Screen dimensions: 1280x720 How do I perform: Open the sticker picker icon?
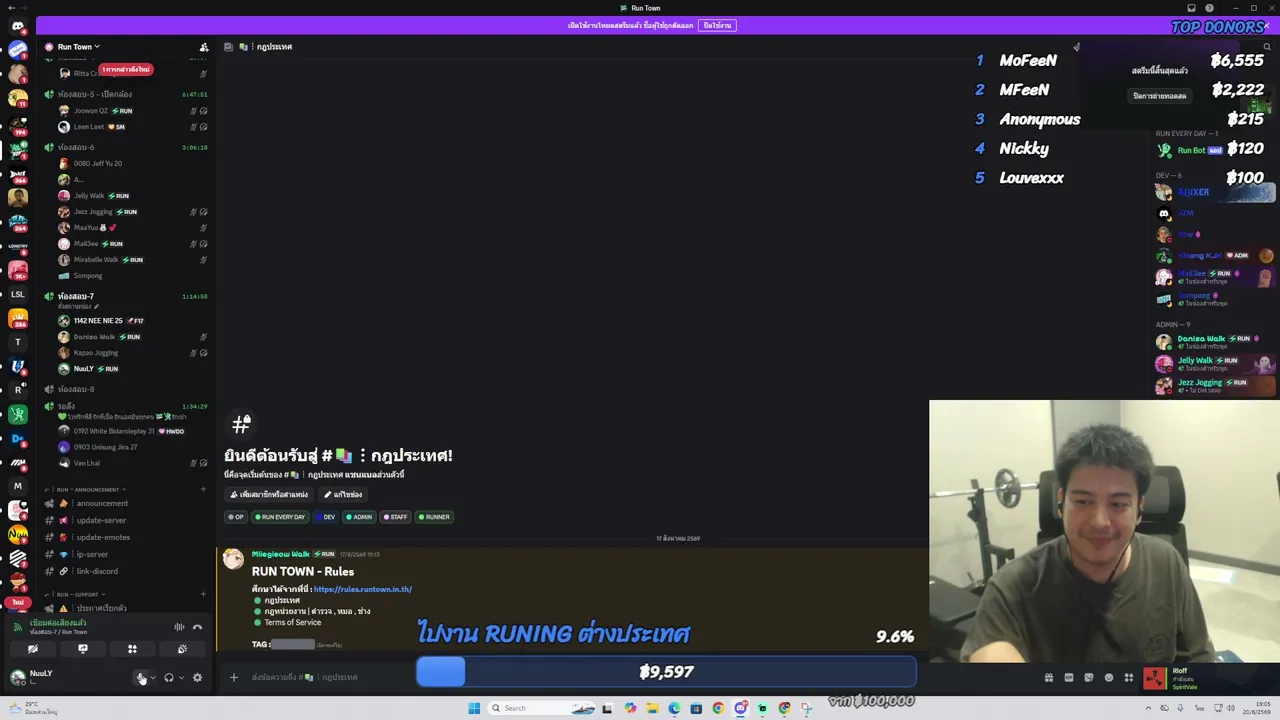(1089, 677)
